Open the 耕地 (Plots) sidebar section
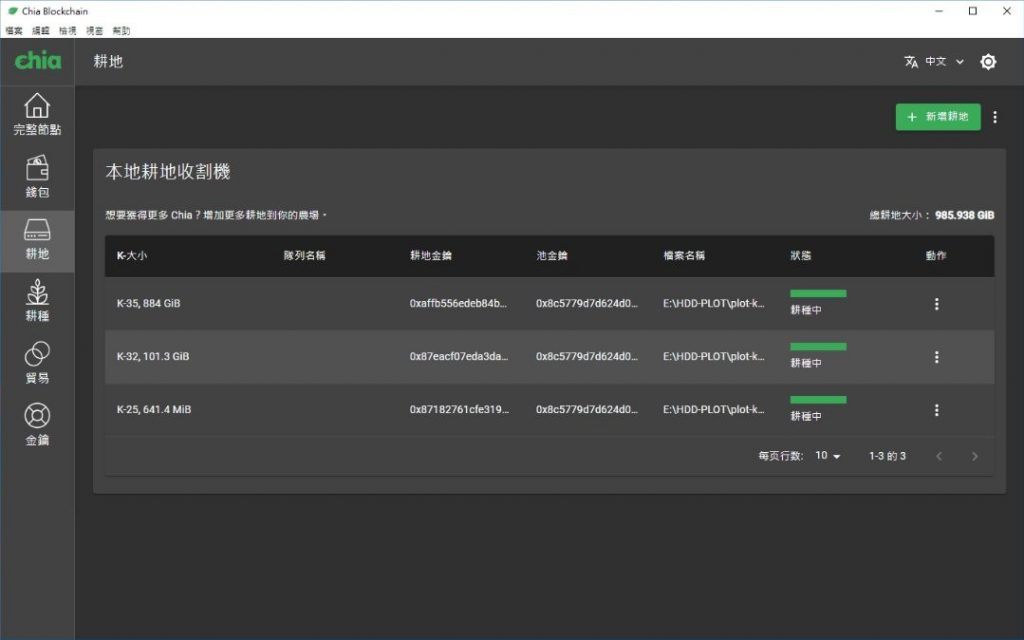Screen dimensions: 1024x640 (x=37, y=240)
